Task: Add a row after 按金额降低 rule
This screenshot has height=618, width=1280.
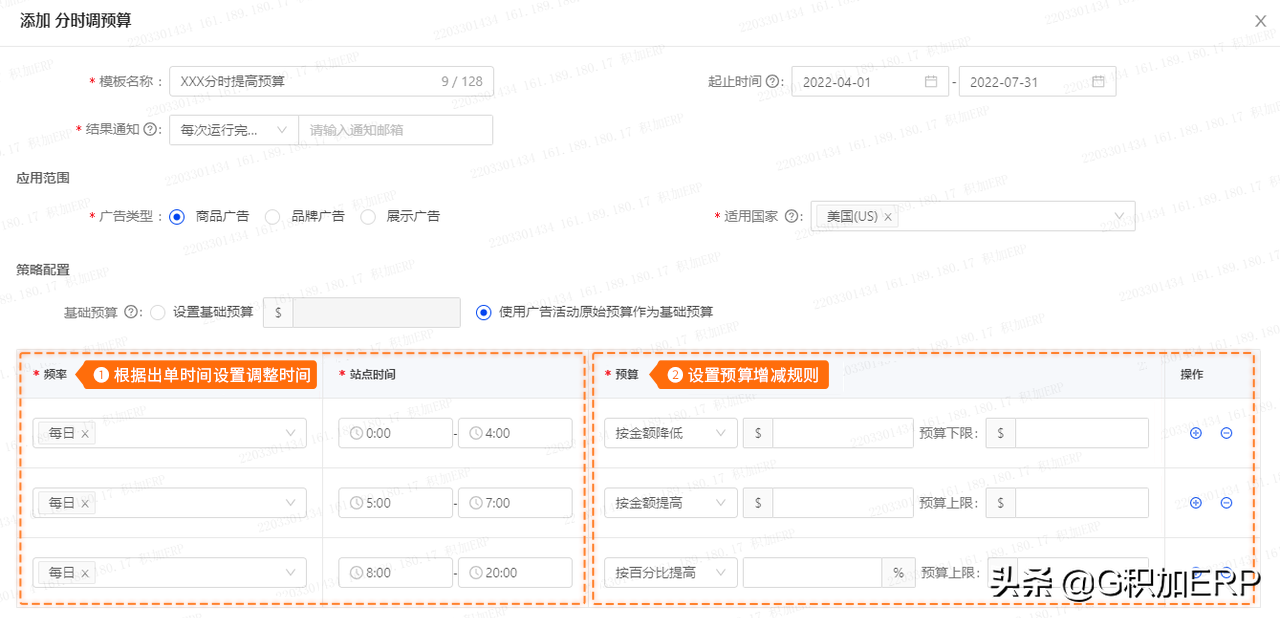Action: (x=1195, y=433)
